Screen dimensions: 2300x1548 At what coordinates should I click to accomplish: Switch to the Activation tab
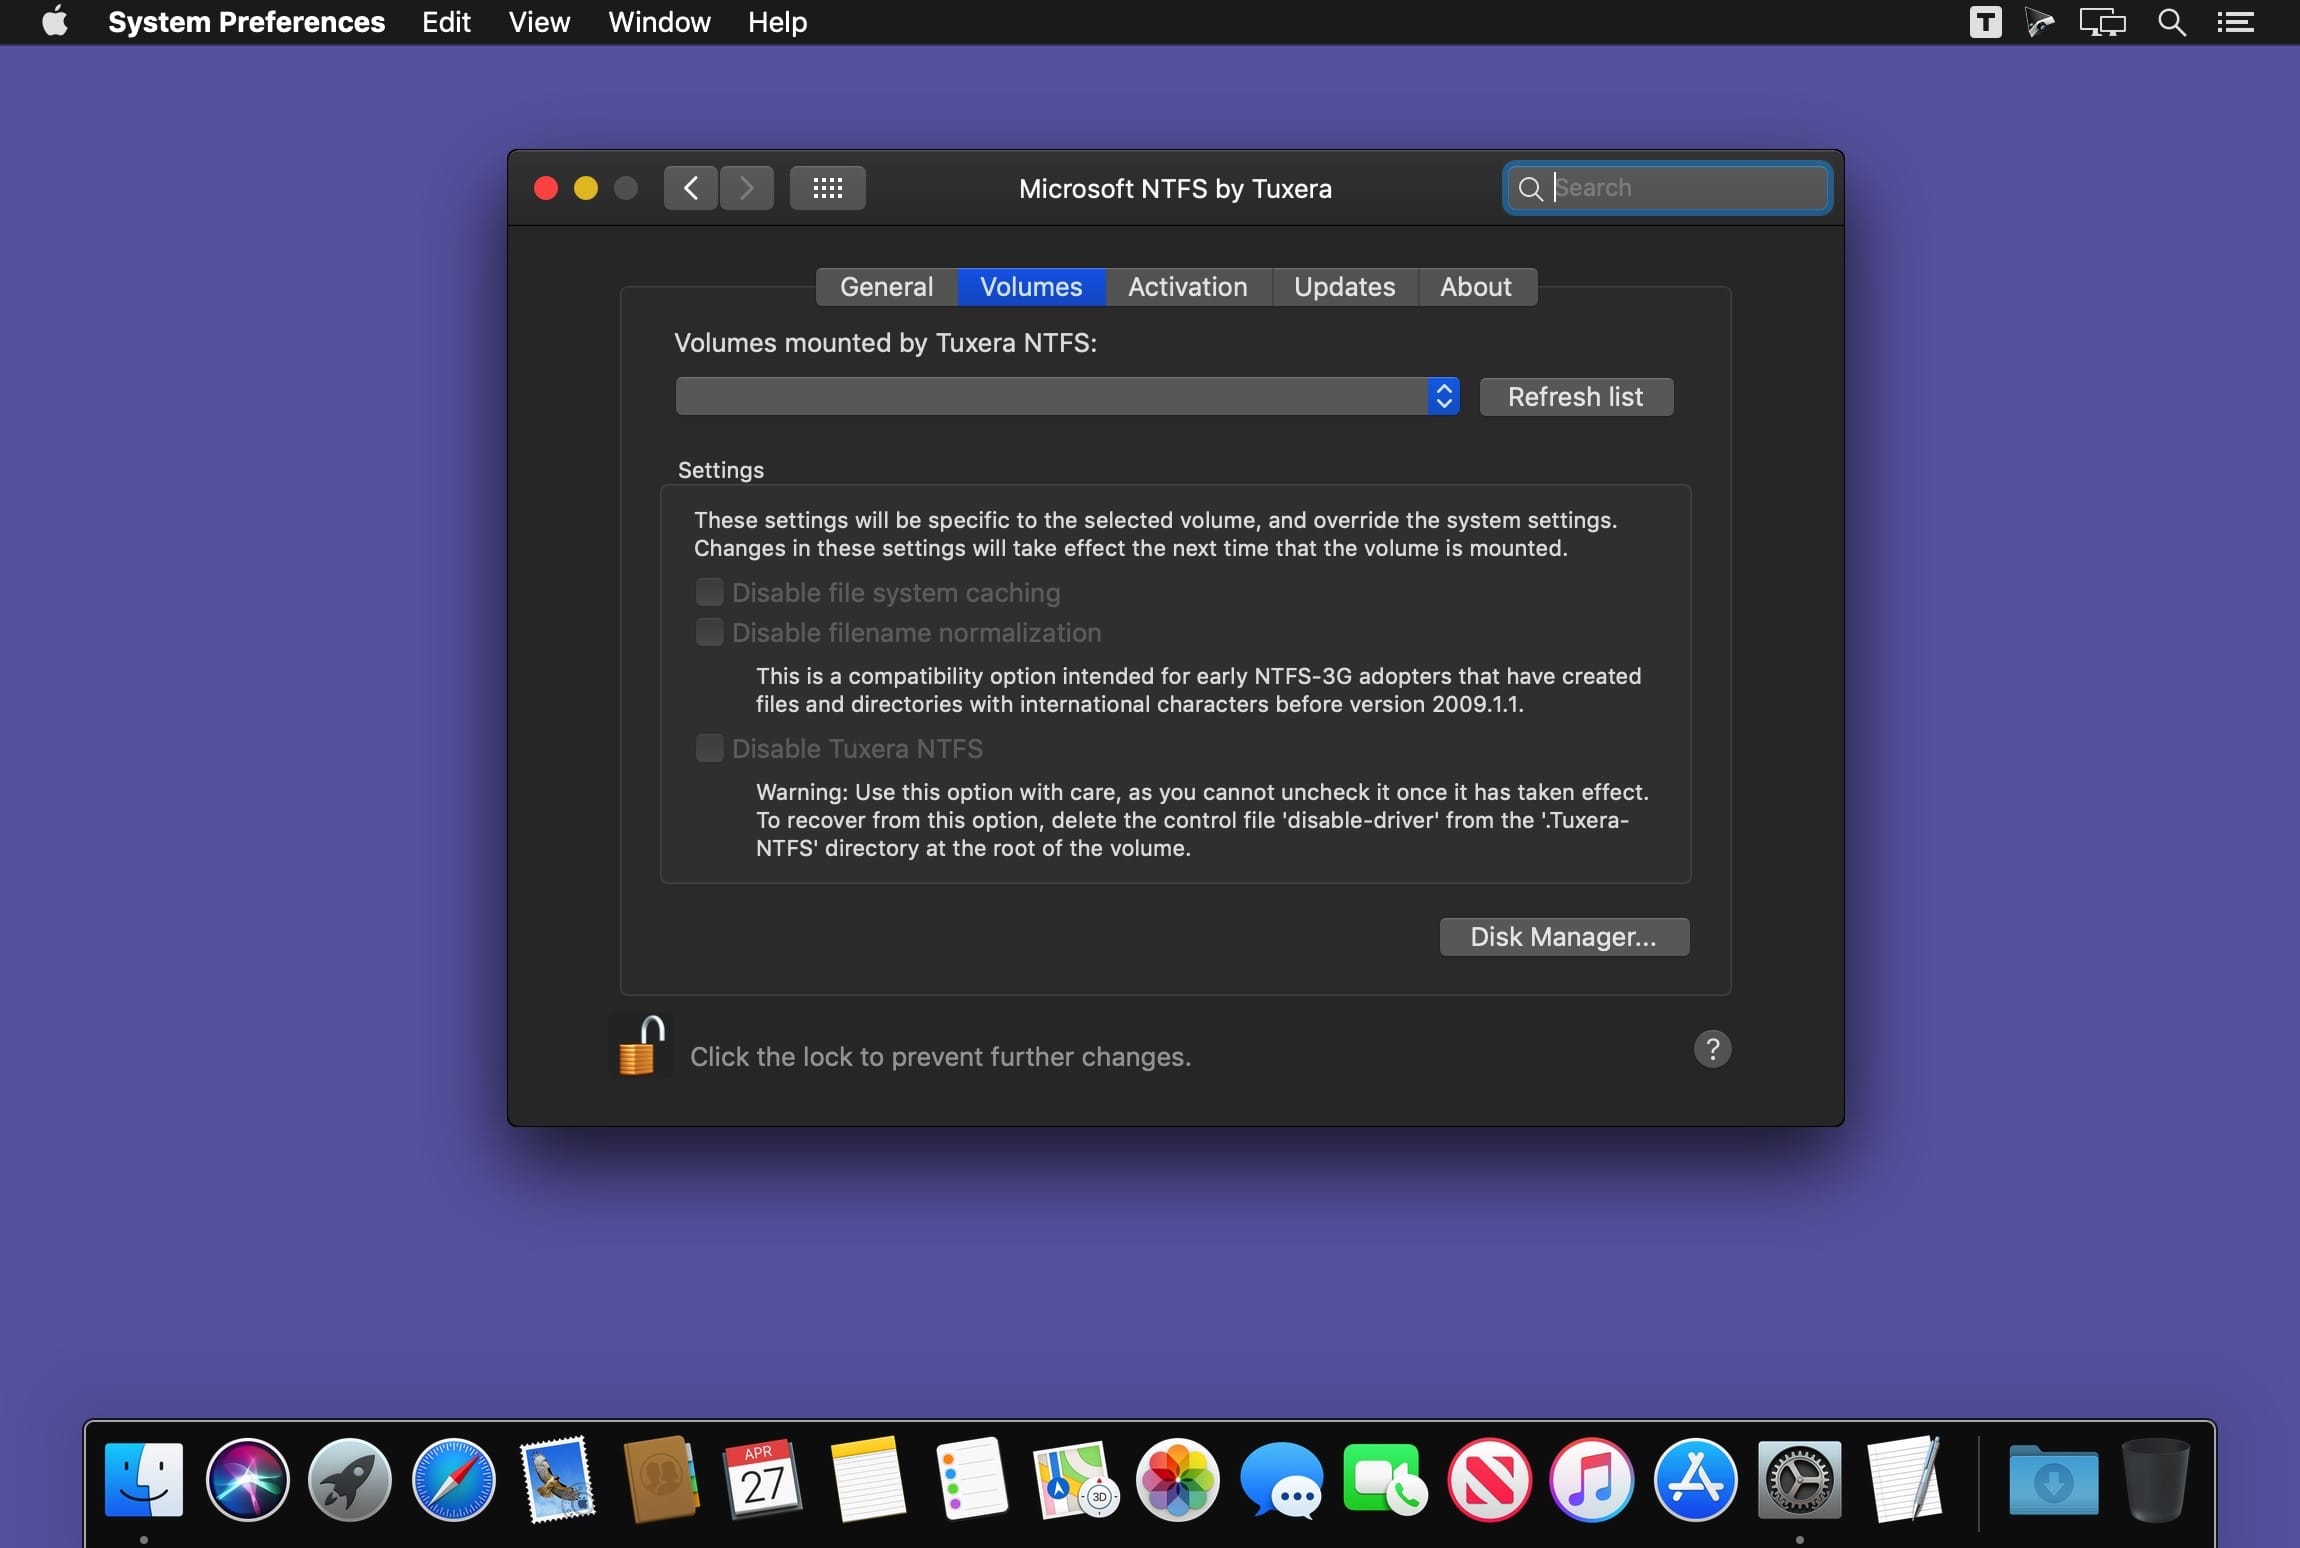click(1186, 287)
